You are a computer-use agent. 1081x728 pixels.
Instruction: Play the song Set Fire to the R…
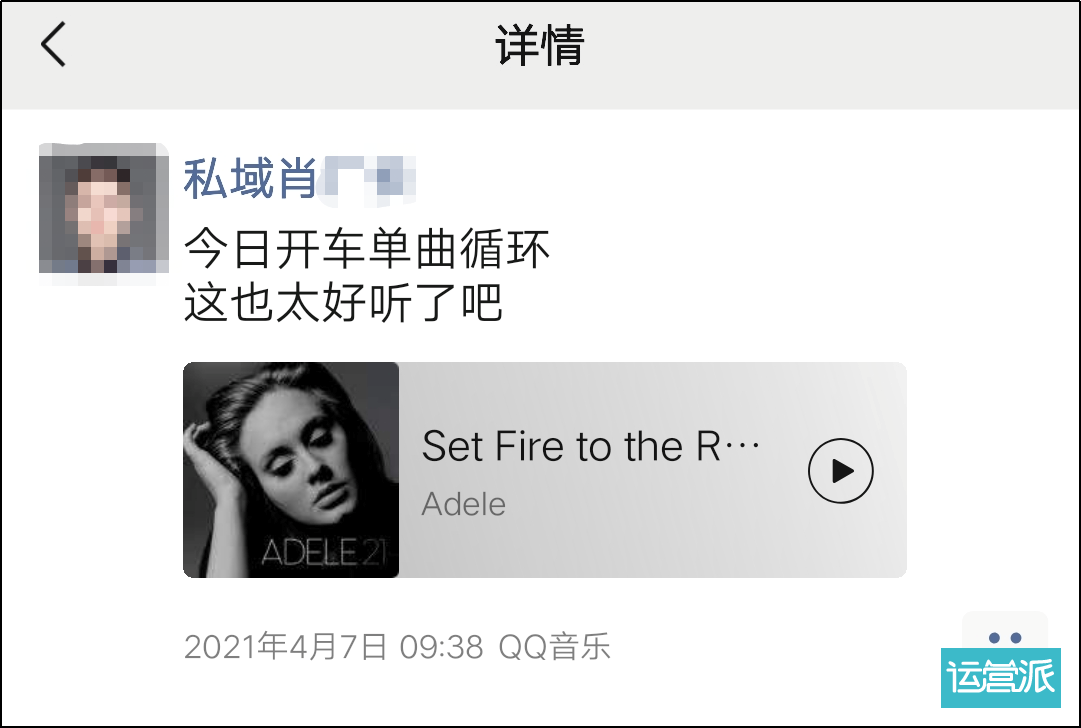tap(840, 471)
